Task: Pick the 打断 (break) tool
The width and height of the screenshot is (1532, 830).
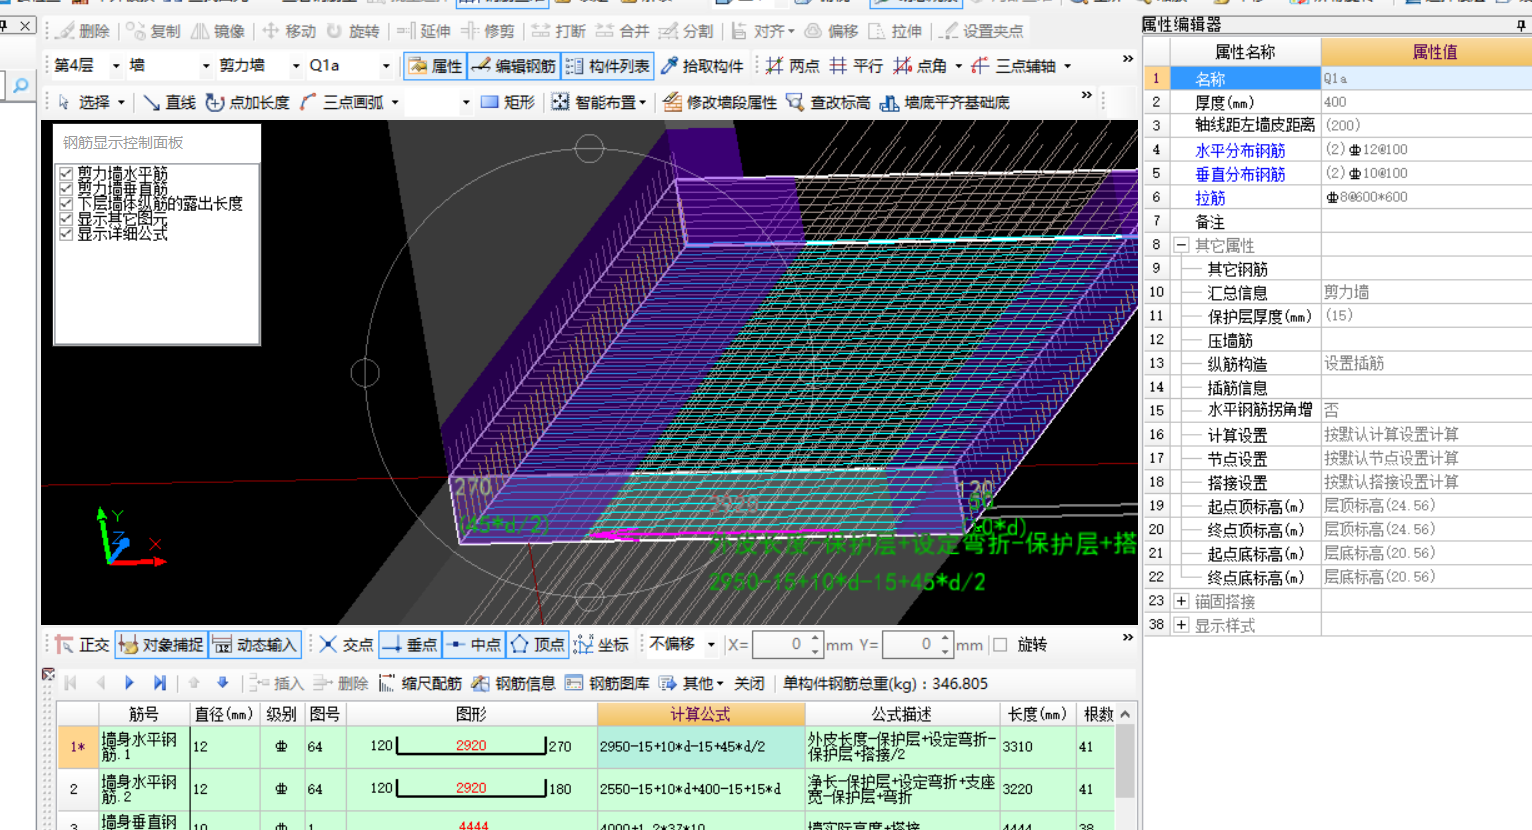Action: pos(559,31)
